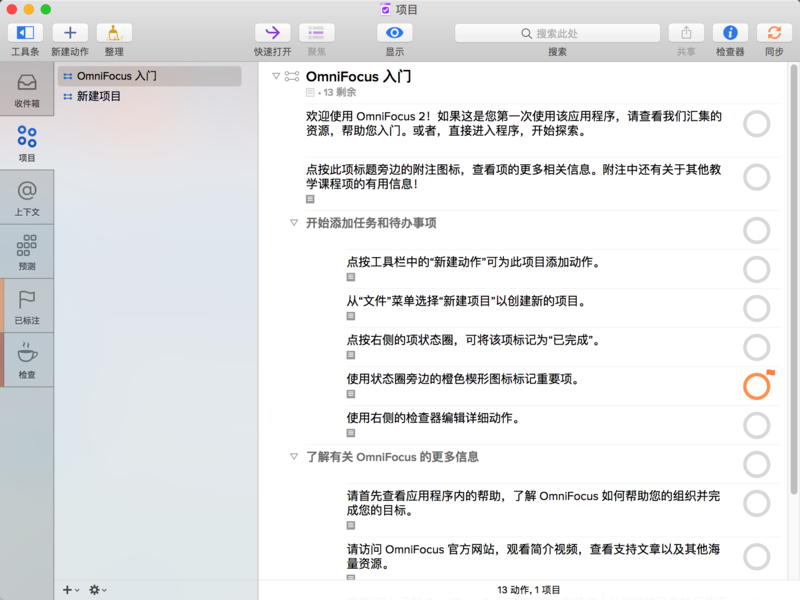The width and height of the screenshot is (800, 600).
Task: Complete the 请访问 OmniFocus 官方网站 item
Action: click(x=756, y=557)
